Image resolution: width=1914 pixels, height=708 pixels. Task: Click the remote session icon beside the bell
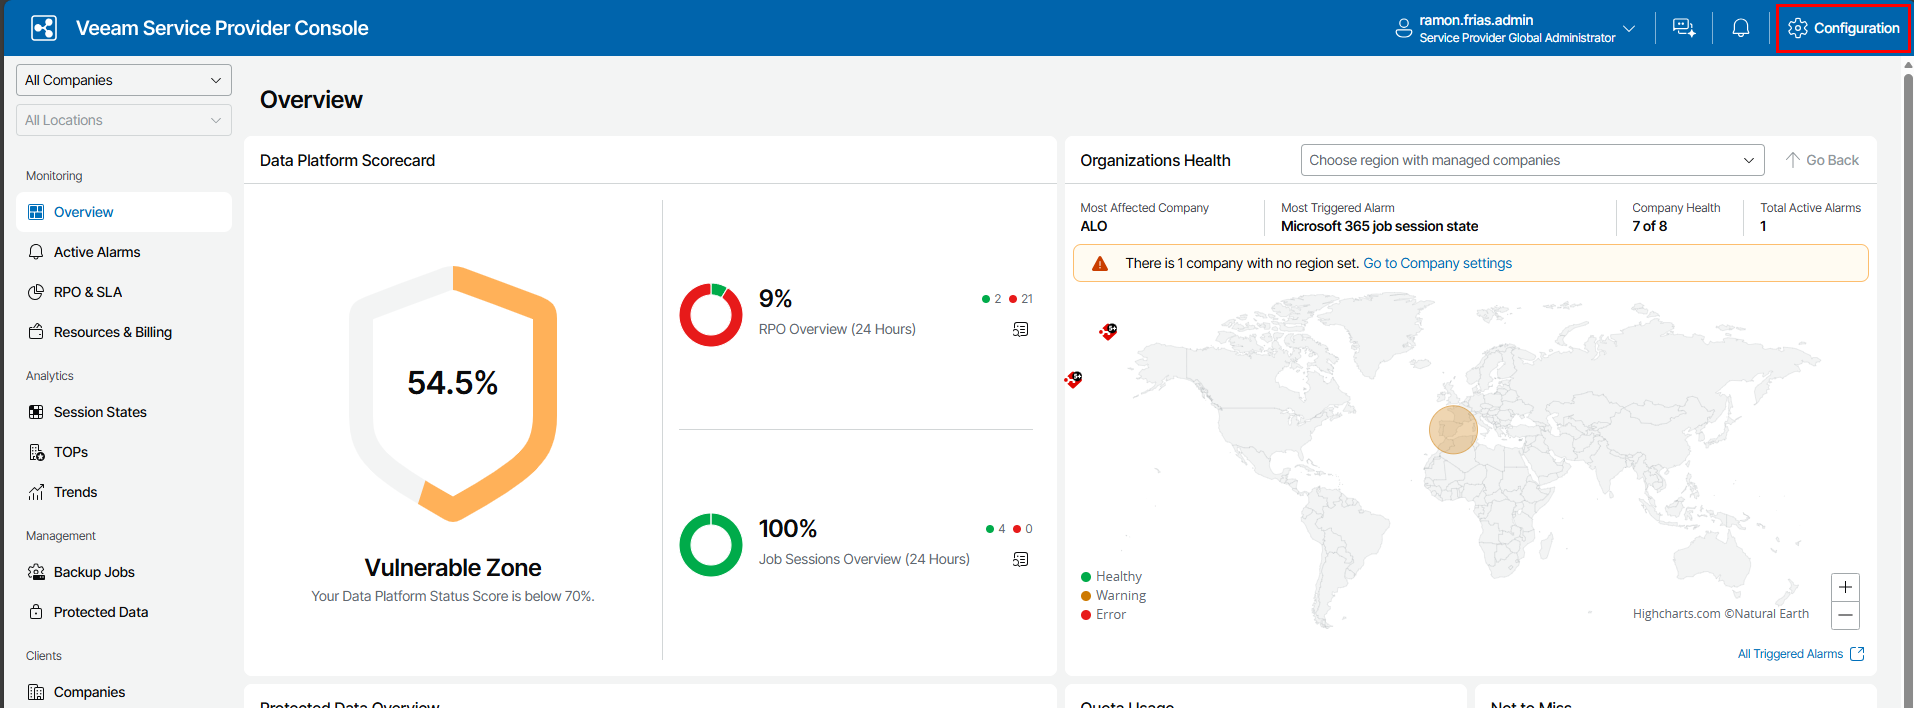pos(1684,28)
